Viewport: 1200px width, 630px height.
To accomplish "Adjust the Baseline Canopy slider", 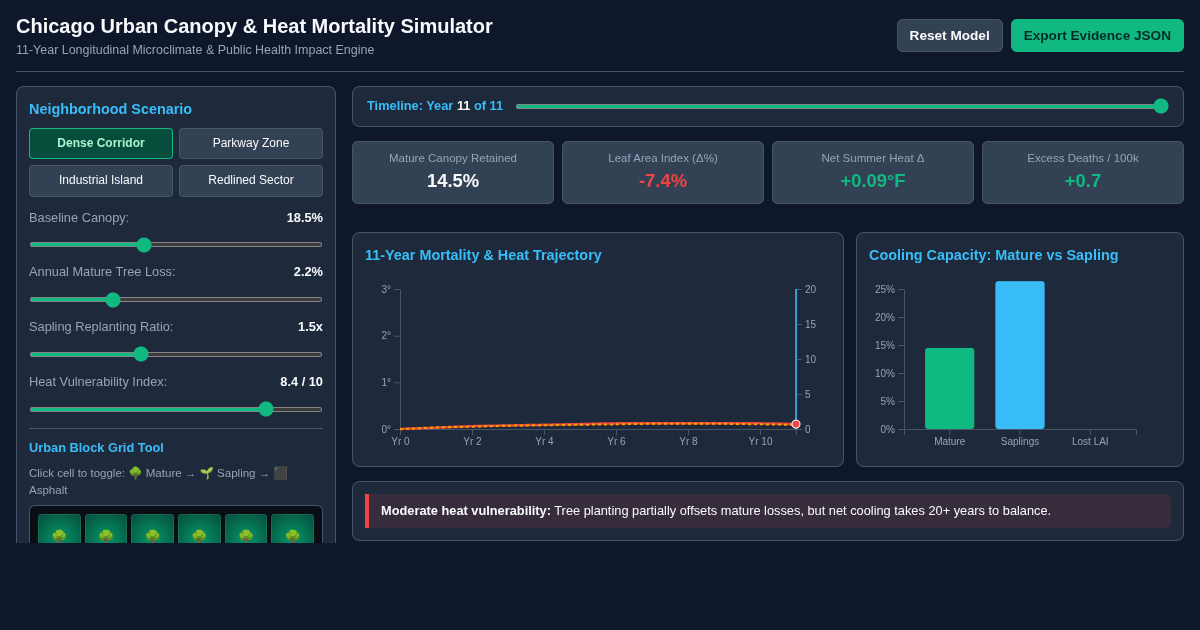I will [x=176, y=244].
